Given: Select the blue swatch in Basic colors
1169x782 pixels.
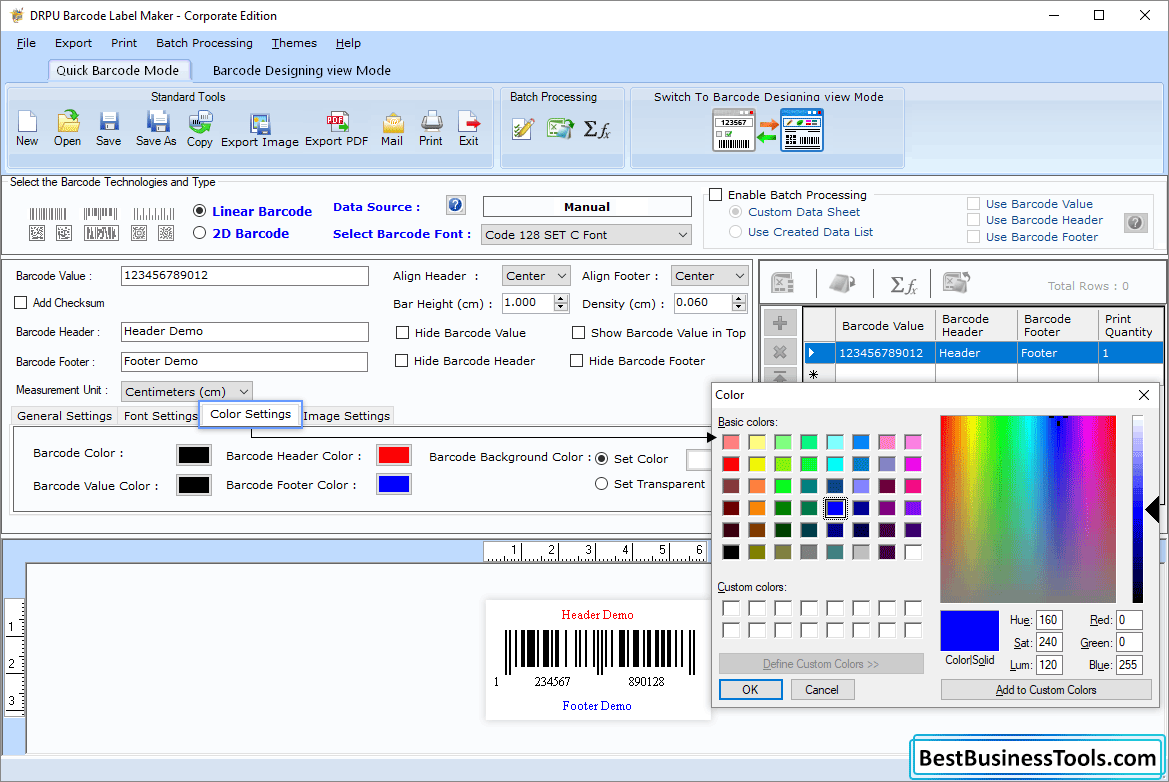Looking at the screenshot, I should (x=833, y=508).
